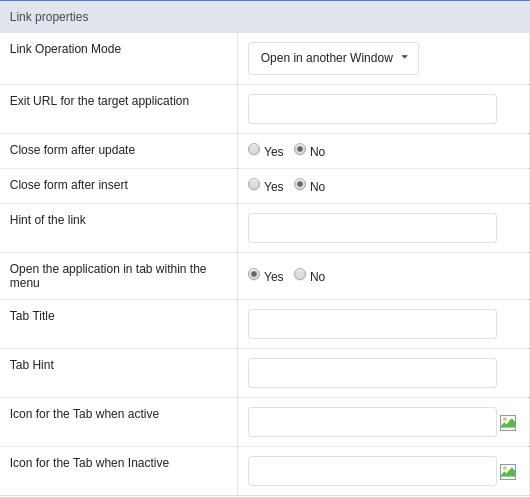Click the Link Operation Mode label
The image size is (530, 497).
(65, 49)
